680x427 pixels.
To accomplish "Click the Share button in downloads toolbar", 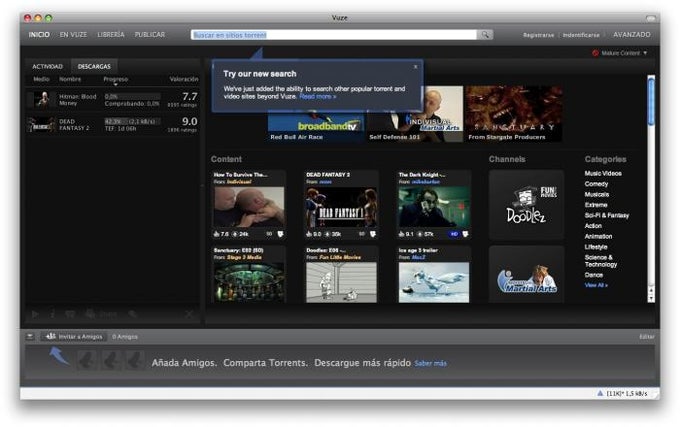I will click(x=101, y=314).
